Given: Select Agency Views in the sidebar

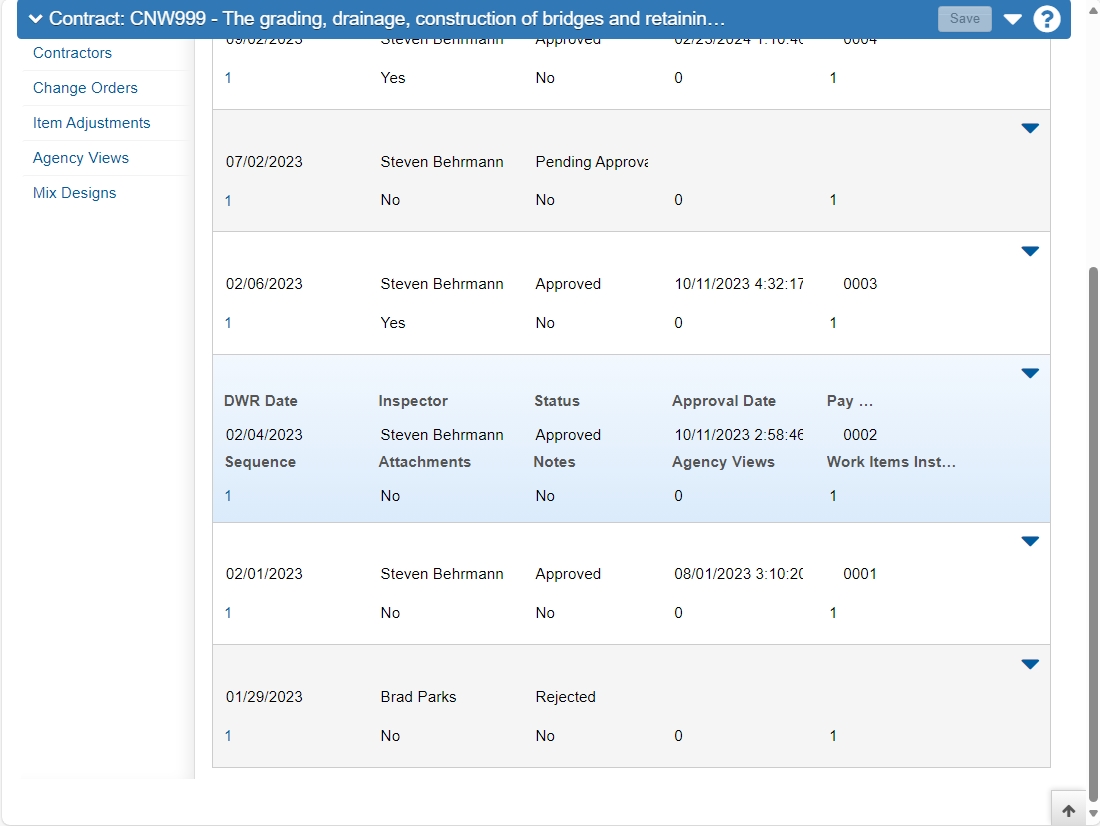Looking at the screenshot, I should click(x=81, y=159).
